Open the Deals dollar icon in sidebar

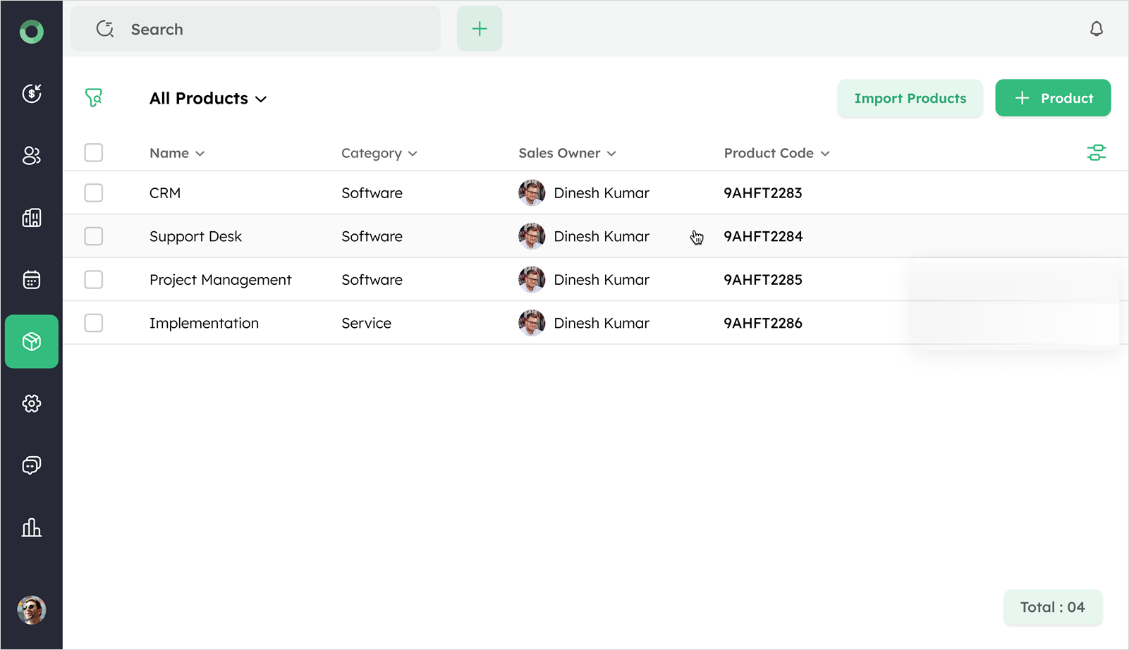[x=32, y=93]
